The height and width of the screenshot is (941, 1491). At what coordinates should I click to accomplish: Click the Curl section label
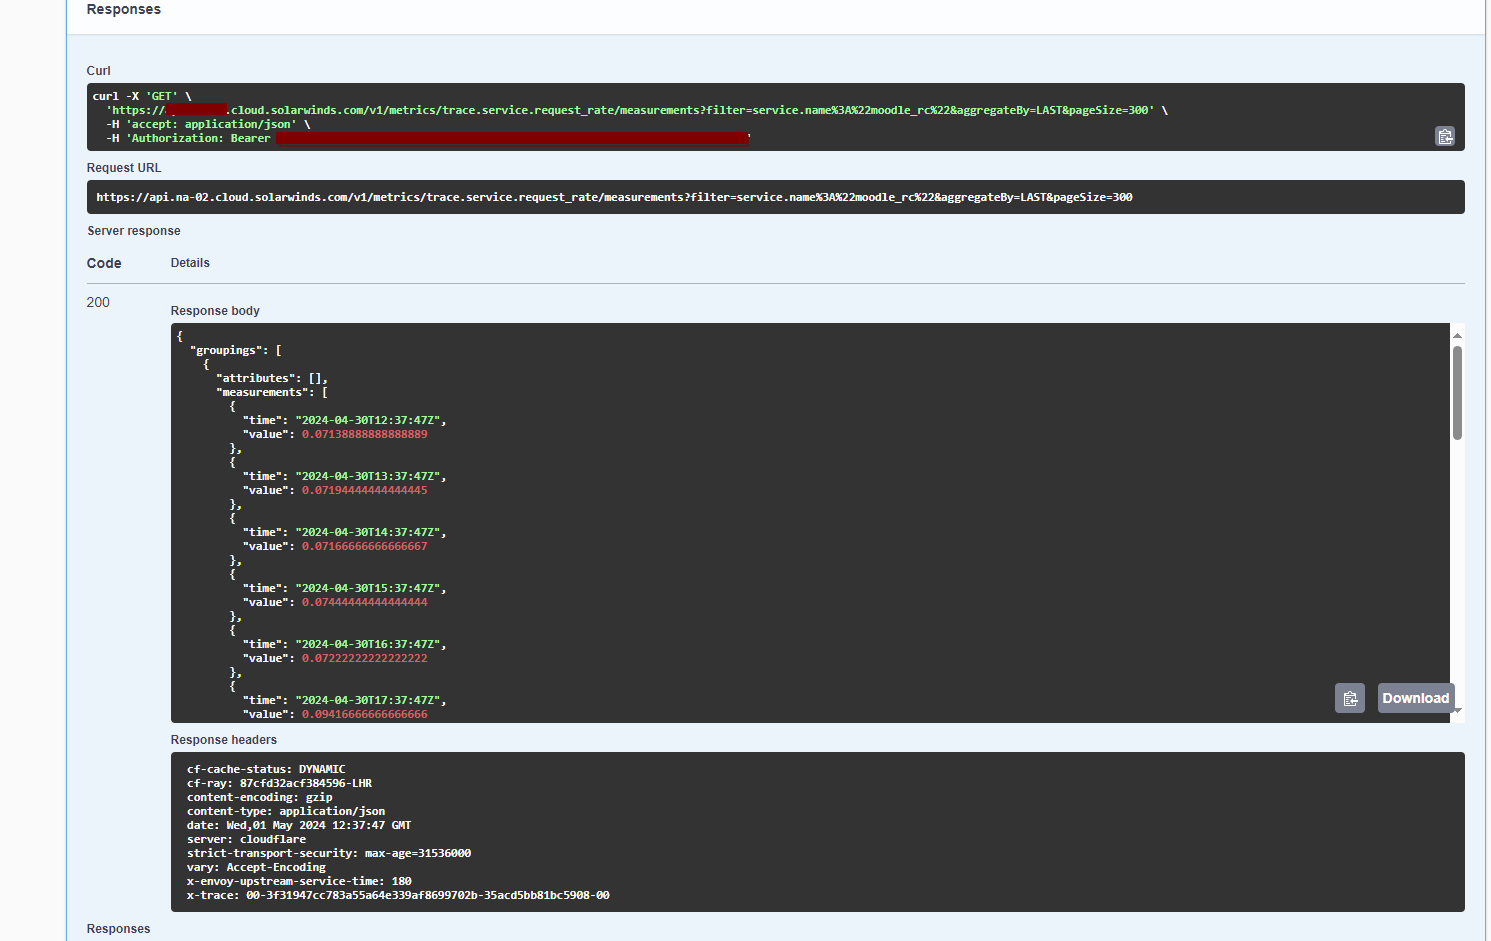tap(99, 71)
